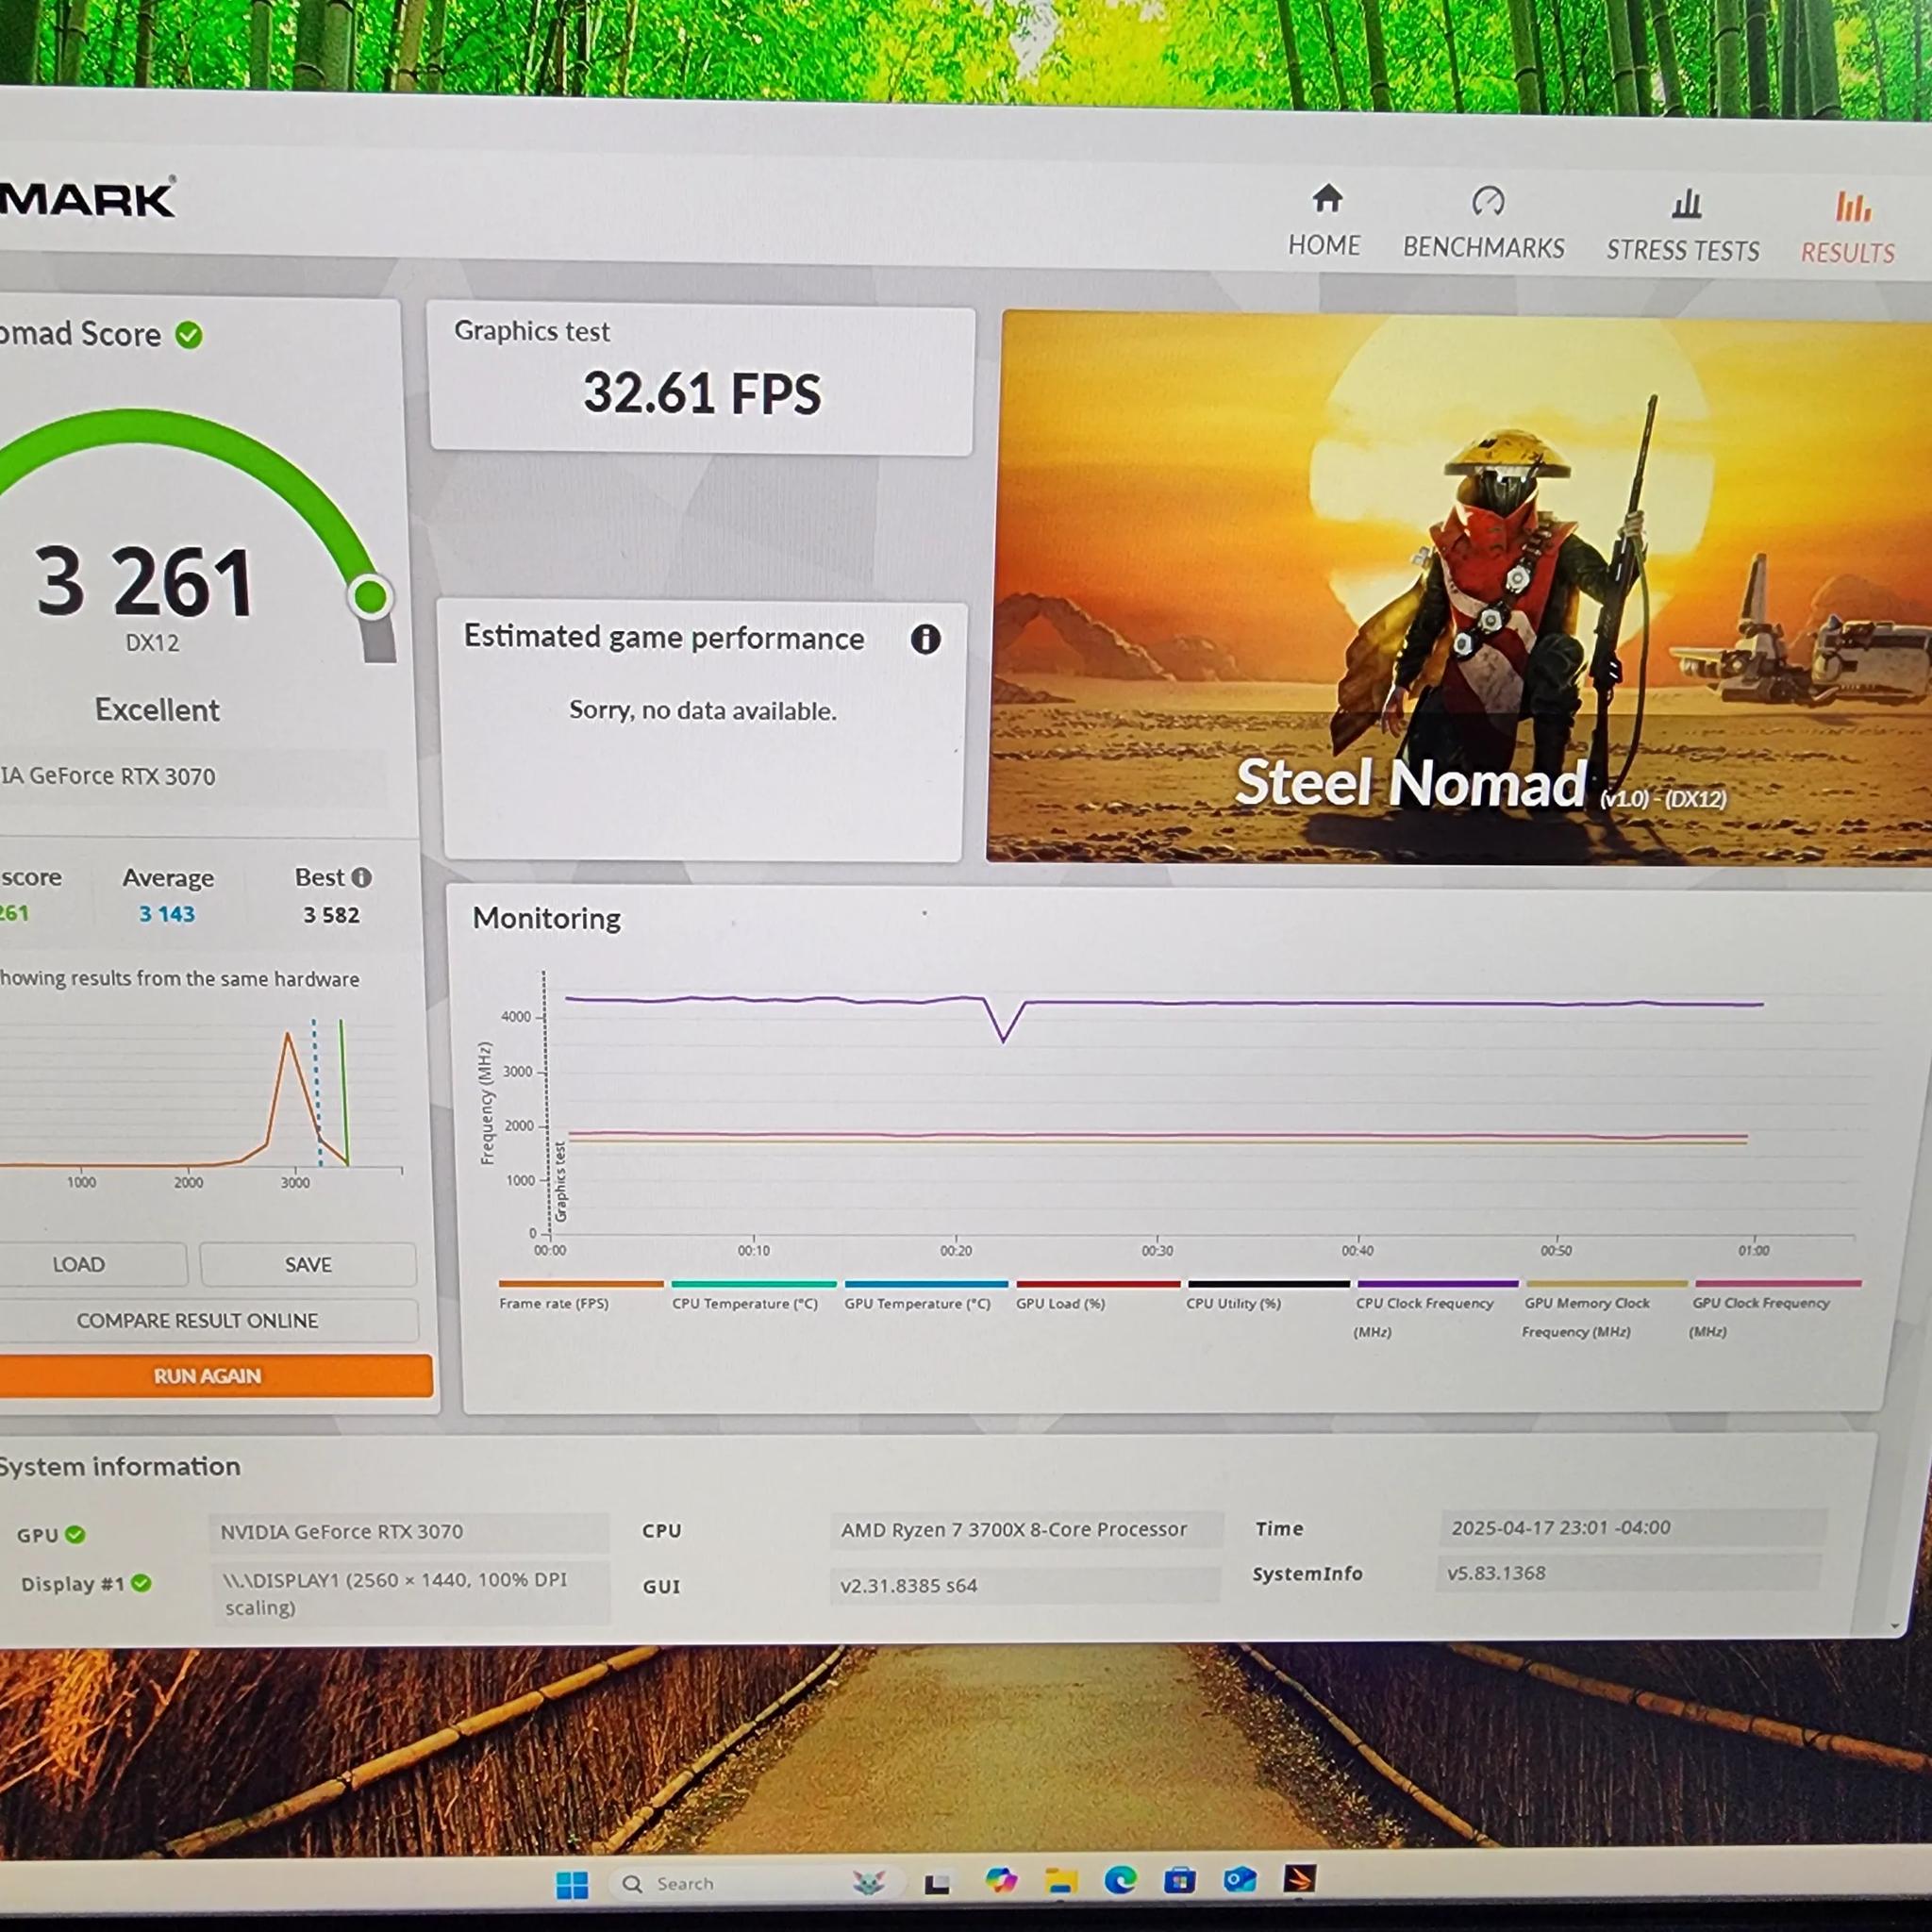The height and width of the screenshot is (1932, 1932).
Task: Toggle GPU Memory Clock Frequency legend series
Action: coord(1606,1308)
